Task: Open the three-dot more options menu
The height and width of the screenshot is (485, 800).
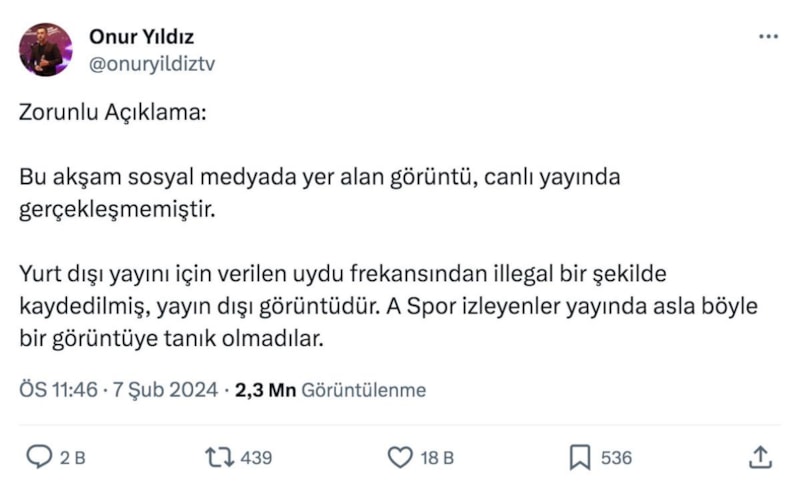Action: 768,37
